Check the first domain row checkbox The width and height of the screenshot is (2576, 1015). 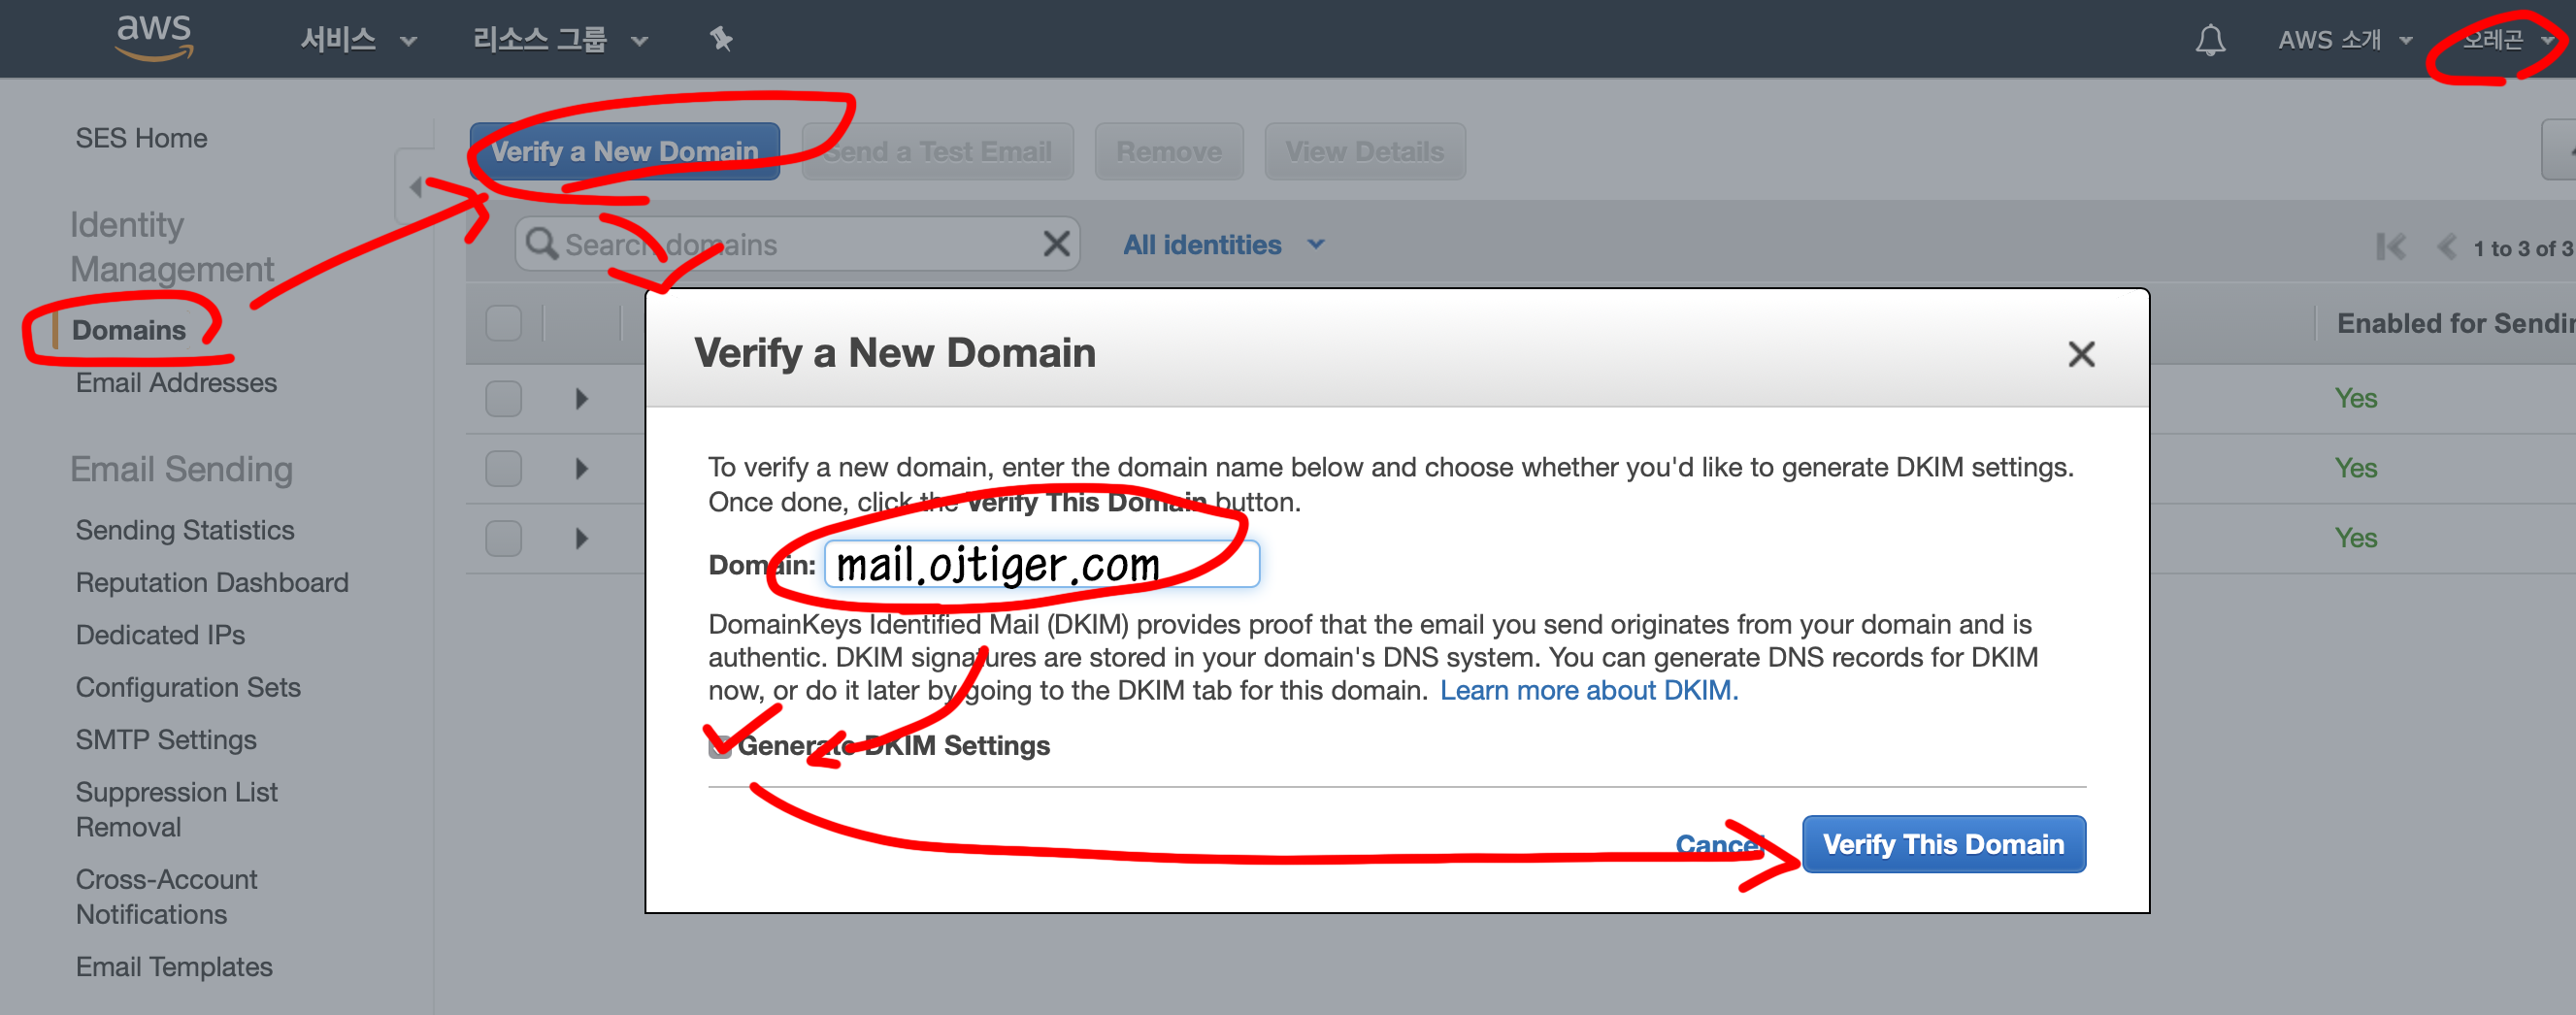(x=503, y=399)
